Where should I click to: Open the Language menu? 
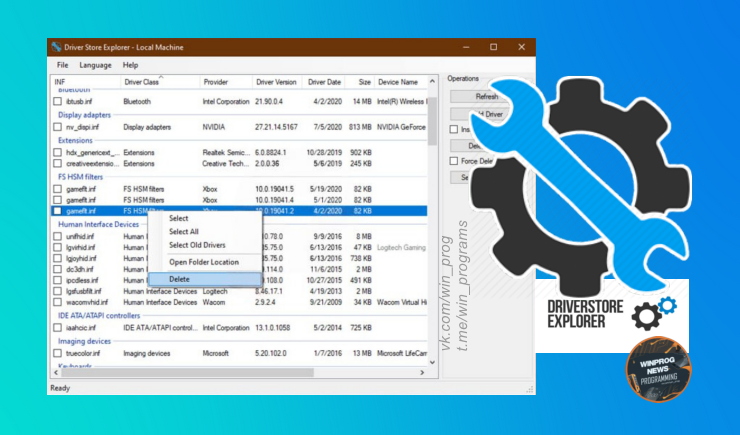[x=95, y=65]
